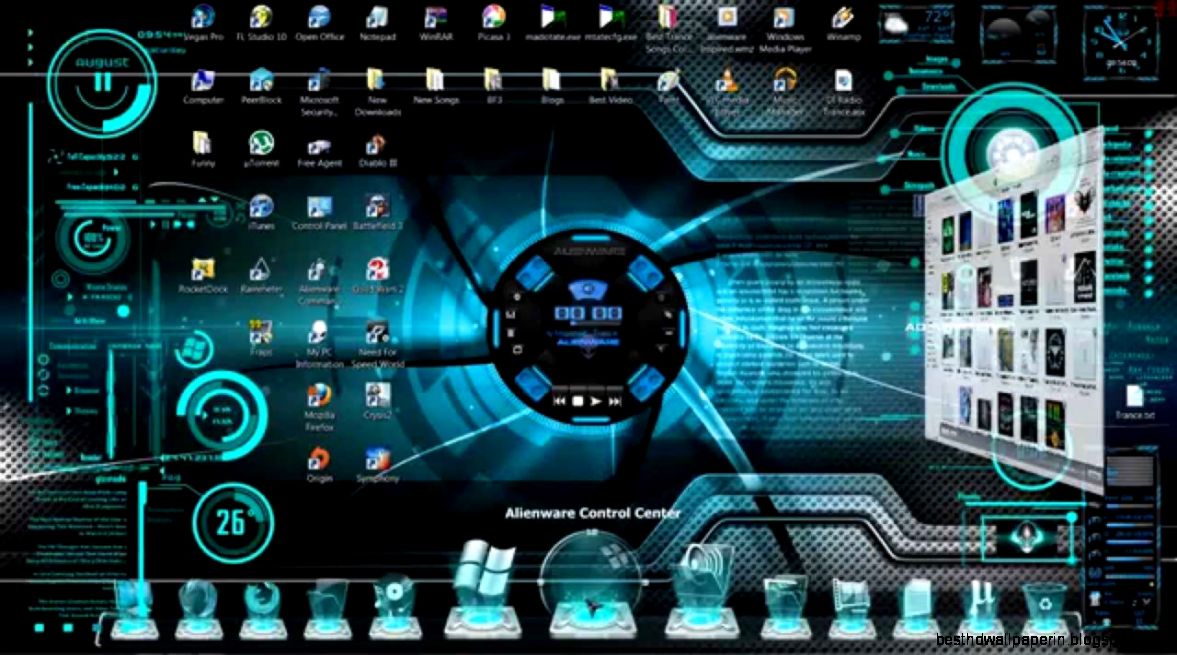This screenshot has height=655, width=1177.
Task: Open the Rainmeter icon
Action: [262, 270]
